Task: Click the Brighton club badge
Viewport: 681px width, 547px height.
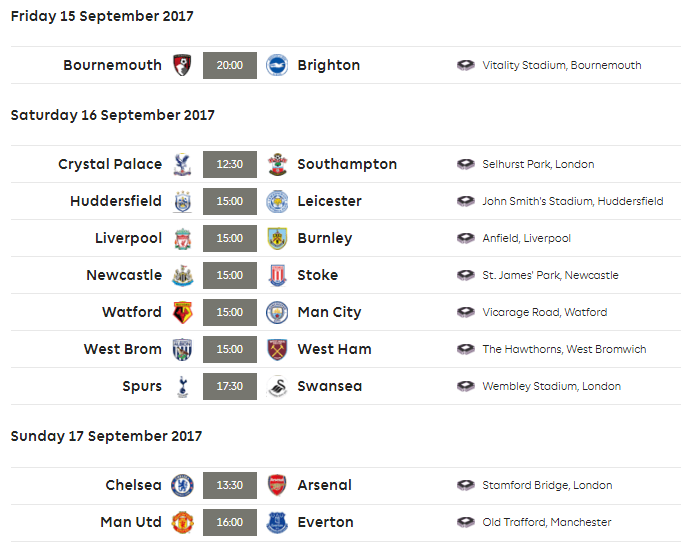Action: coord(277,65)
